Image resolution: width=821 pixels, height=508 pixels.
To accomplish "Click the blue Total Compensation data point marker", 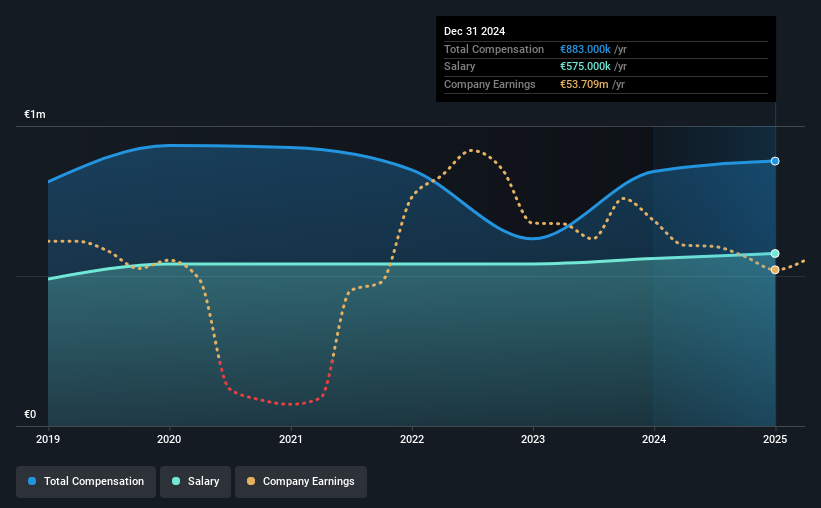I will coord(775,161).
